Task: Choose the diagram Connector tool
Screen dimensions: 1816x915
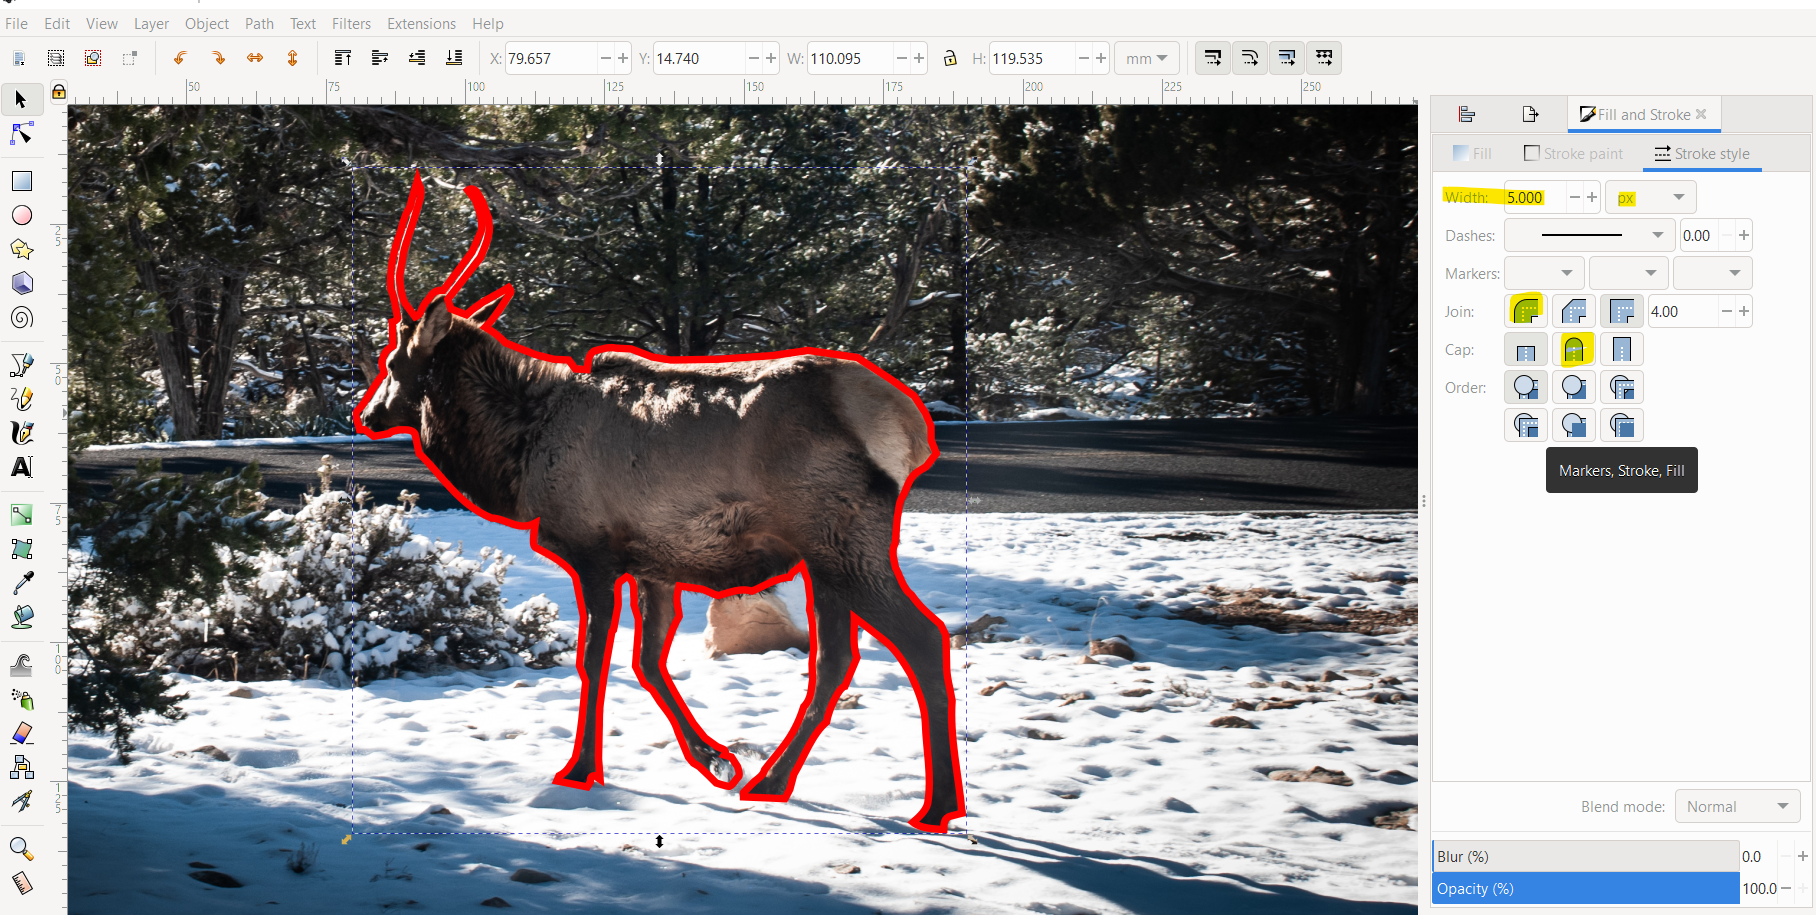Action: [x=21, y=767]
